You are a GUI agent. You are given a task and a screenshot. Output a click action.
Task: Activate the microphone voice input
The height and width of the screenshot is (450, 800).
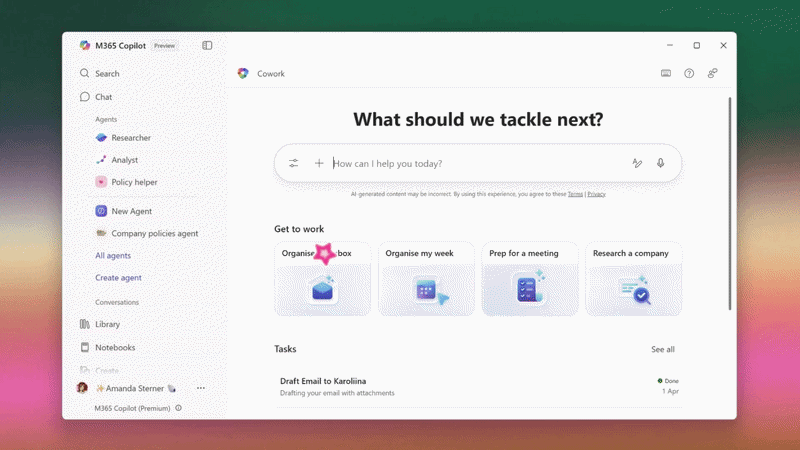point(661,163)
